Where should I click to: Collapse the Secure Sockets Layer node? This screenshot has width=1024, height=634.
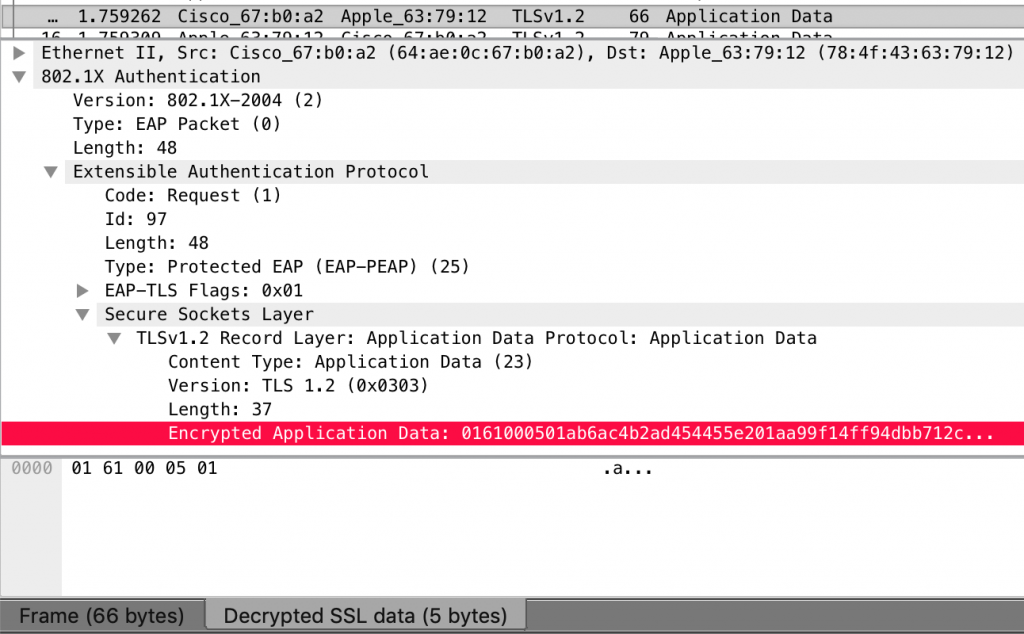point(83,315)
